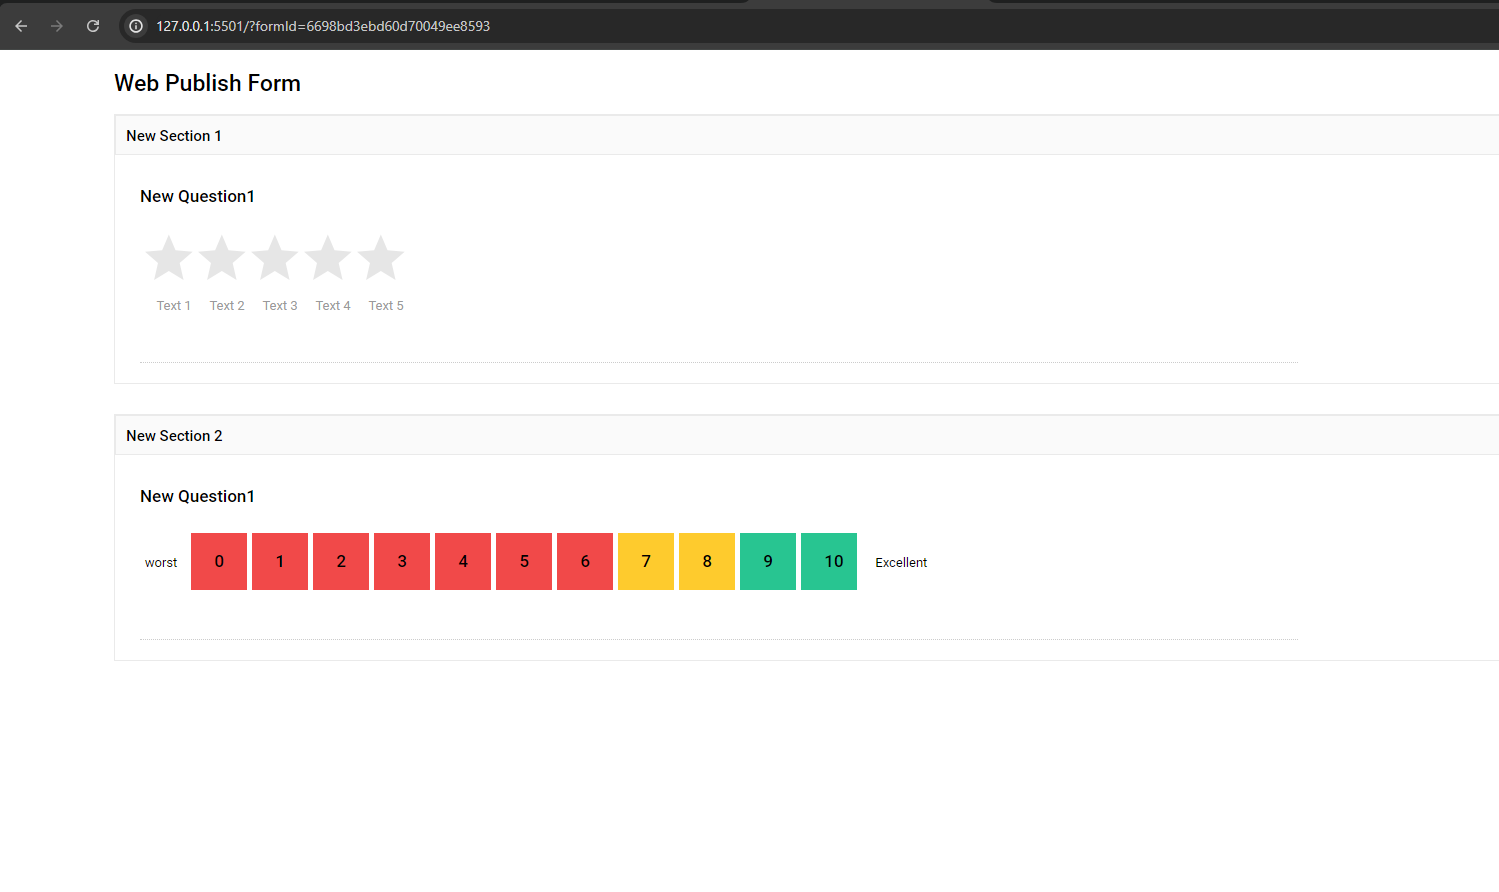The image size is (1499, 892).
Task: Select yellow score 7 box
Action: (x=646, y=562)
